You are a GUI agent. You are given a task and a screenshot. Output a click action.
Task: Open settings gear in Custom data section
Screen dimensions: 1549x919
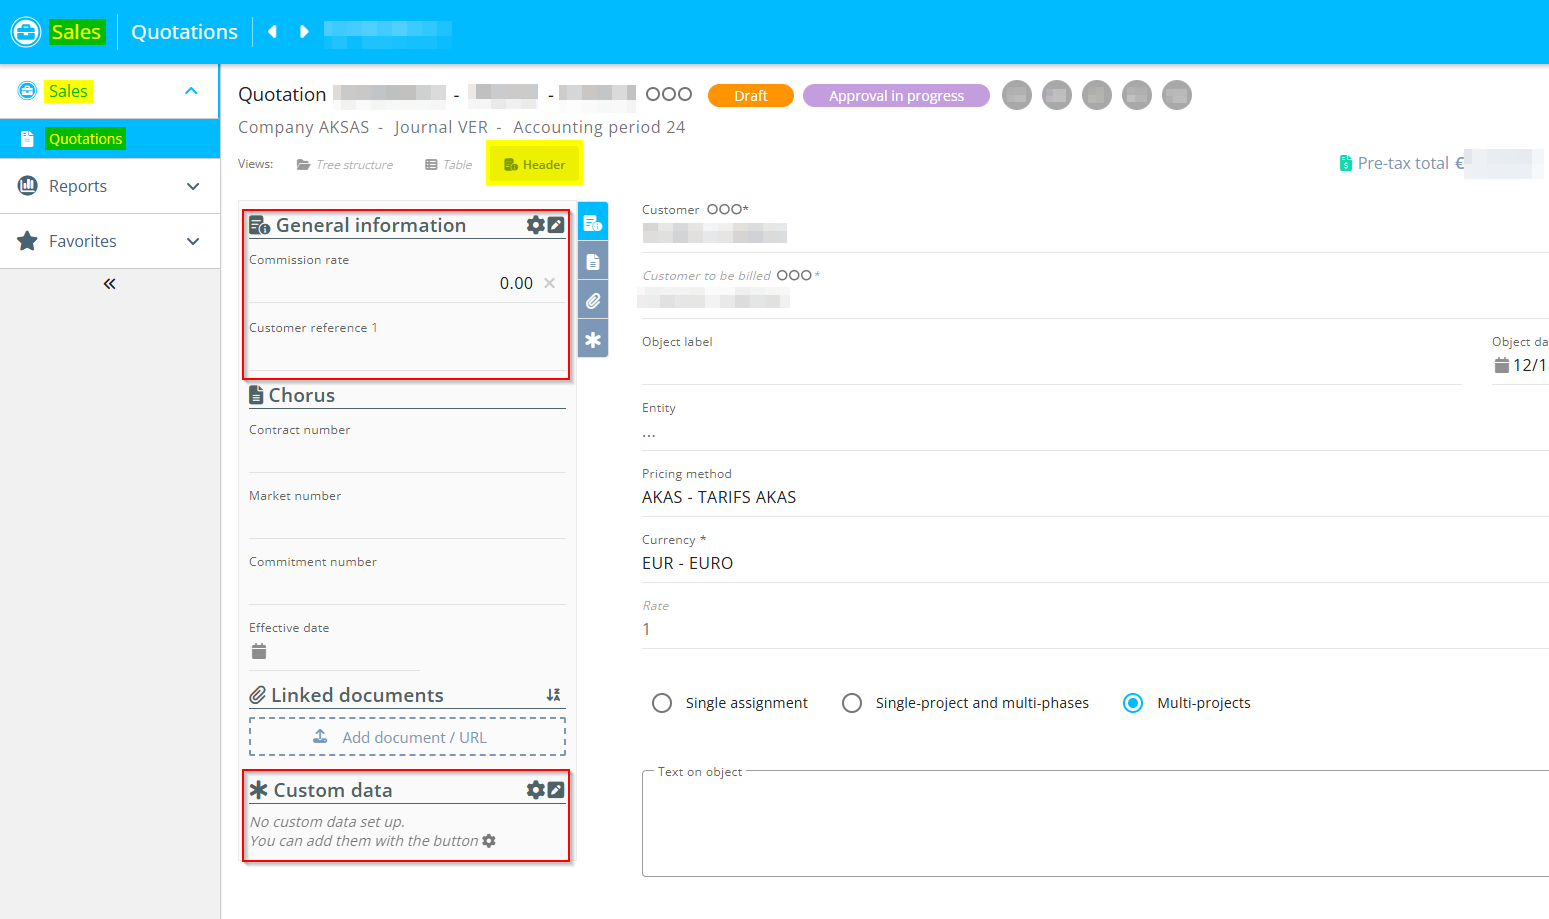pyautogui.click(x=535, y=790)
